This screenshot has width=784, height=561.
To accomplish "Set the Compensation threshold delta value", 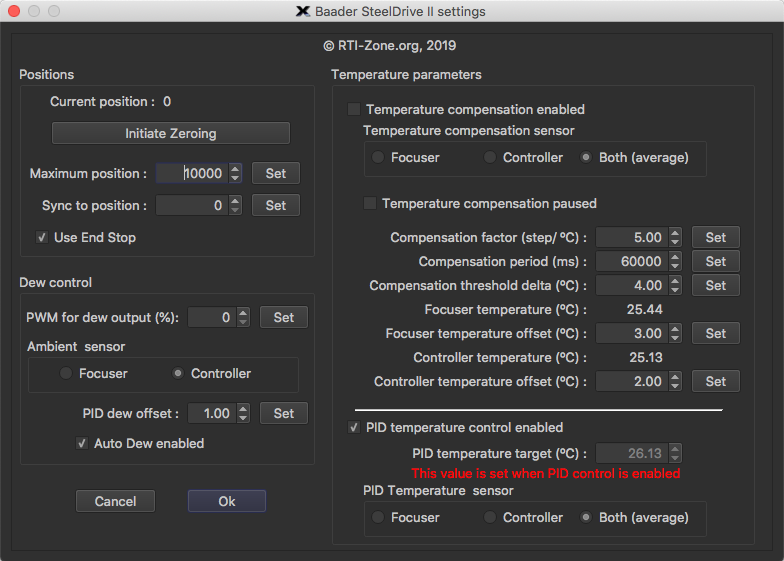I will point(716,286).
